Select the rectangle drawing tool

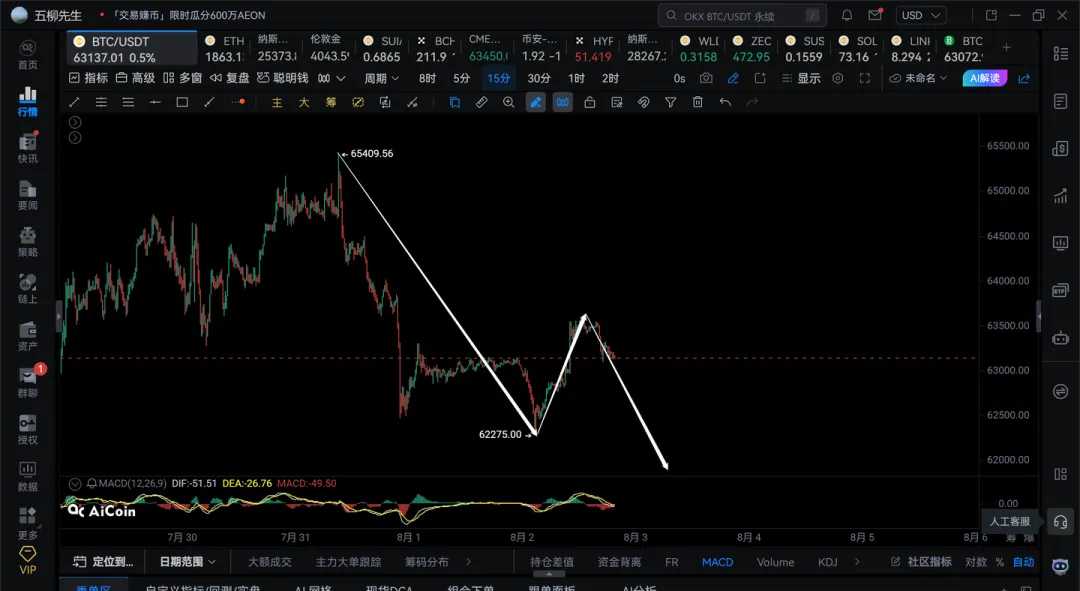(x=182, y=103)
